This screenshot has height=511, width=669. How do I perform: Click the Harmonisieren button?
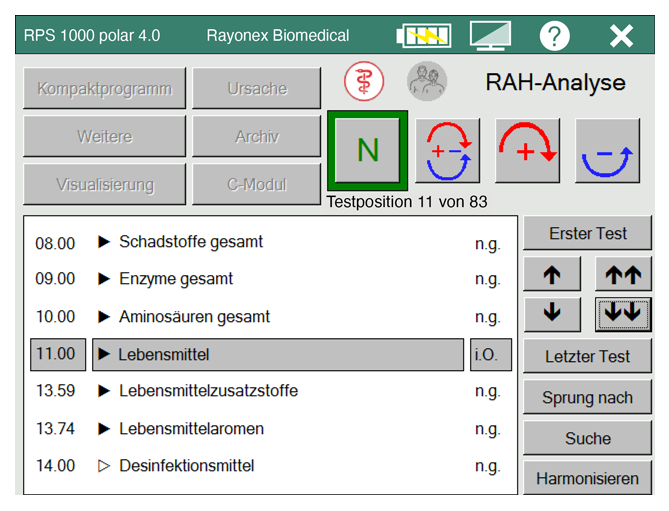(587, 479)
